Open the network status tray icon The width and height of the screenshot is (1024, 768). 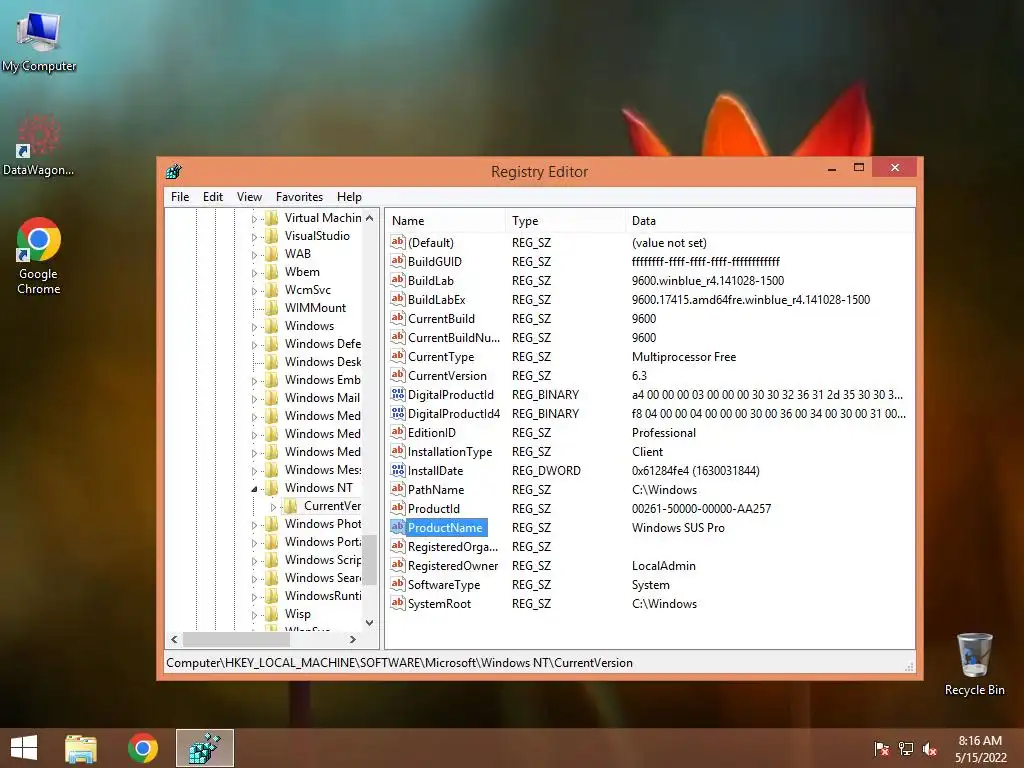tap(906, 749)
